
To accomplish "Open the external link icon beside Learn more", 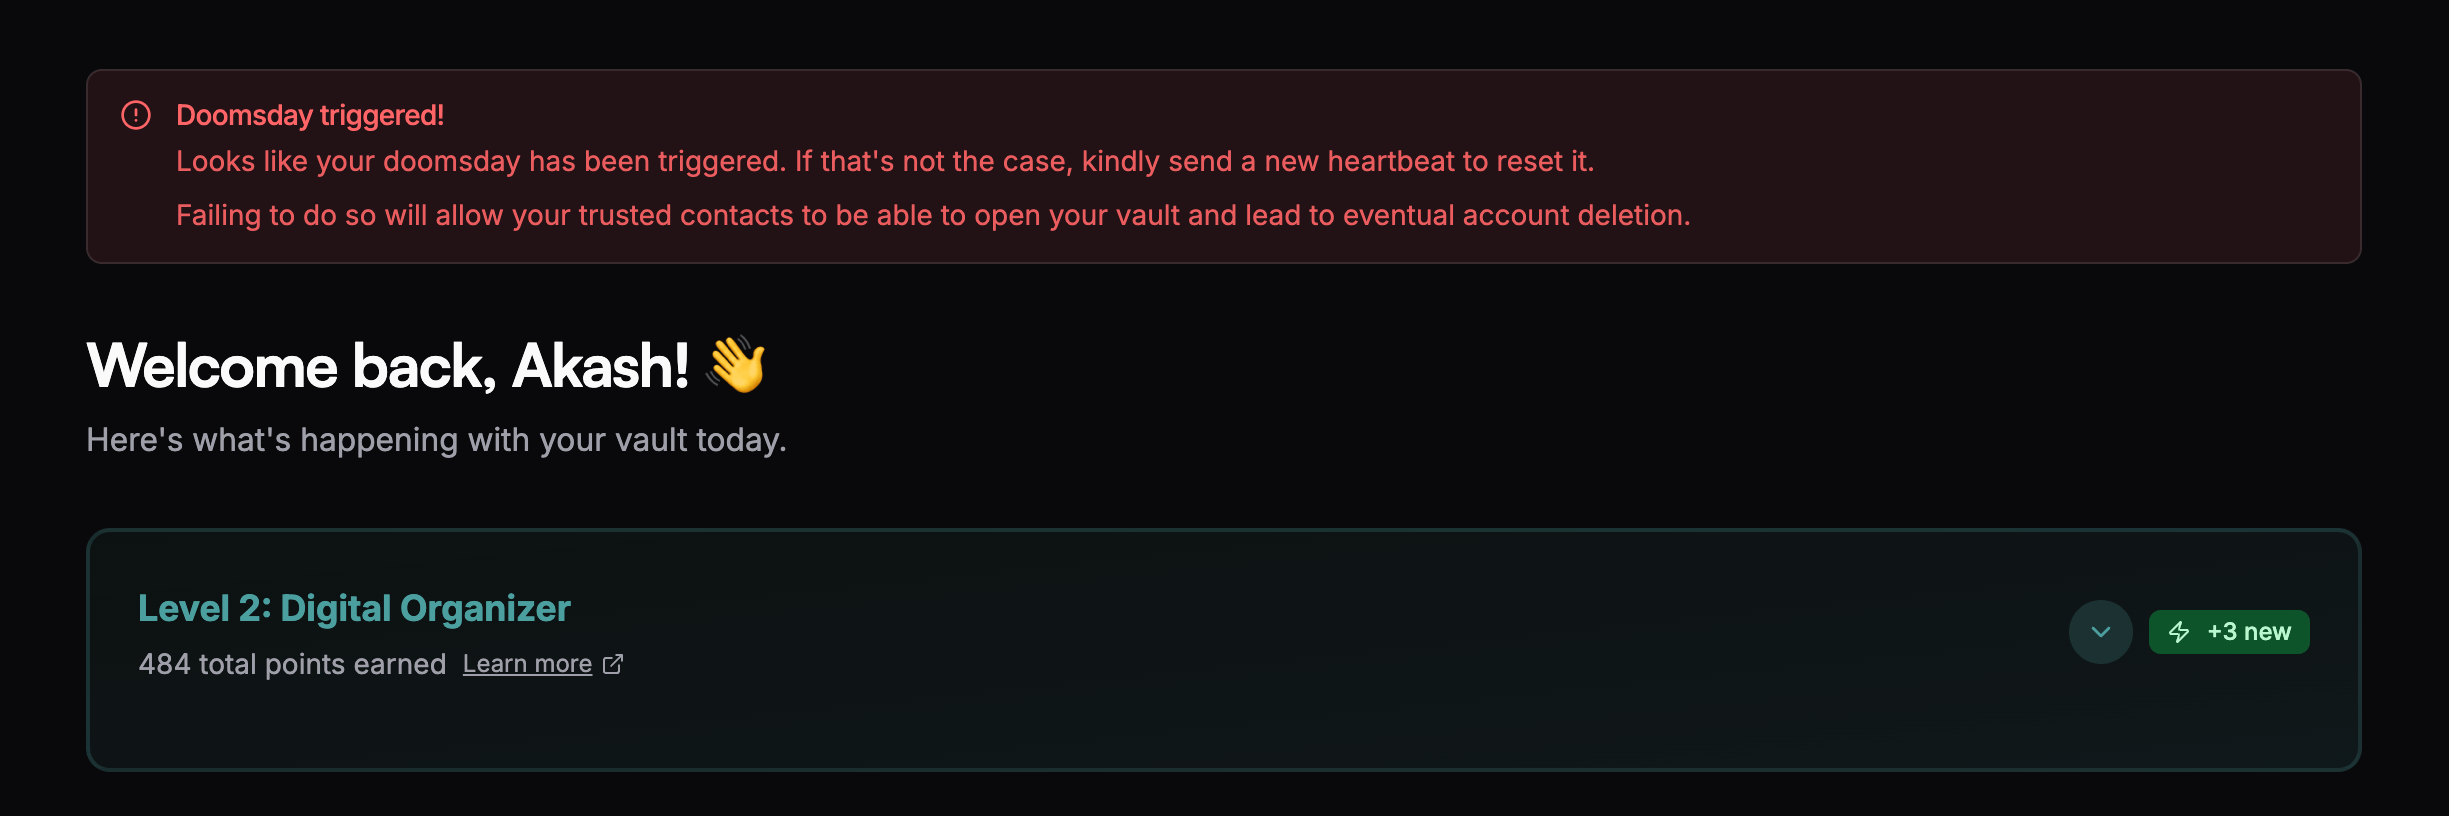I will point(613,664).
